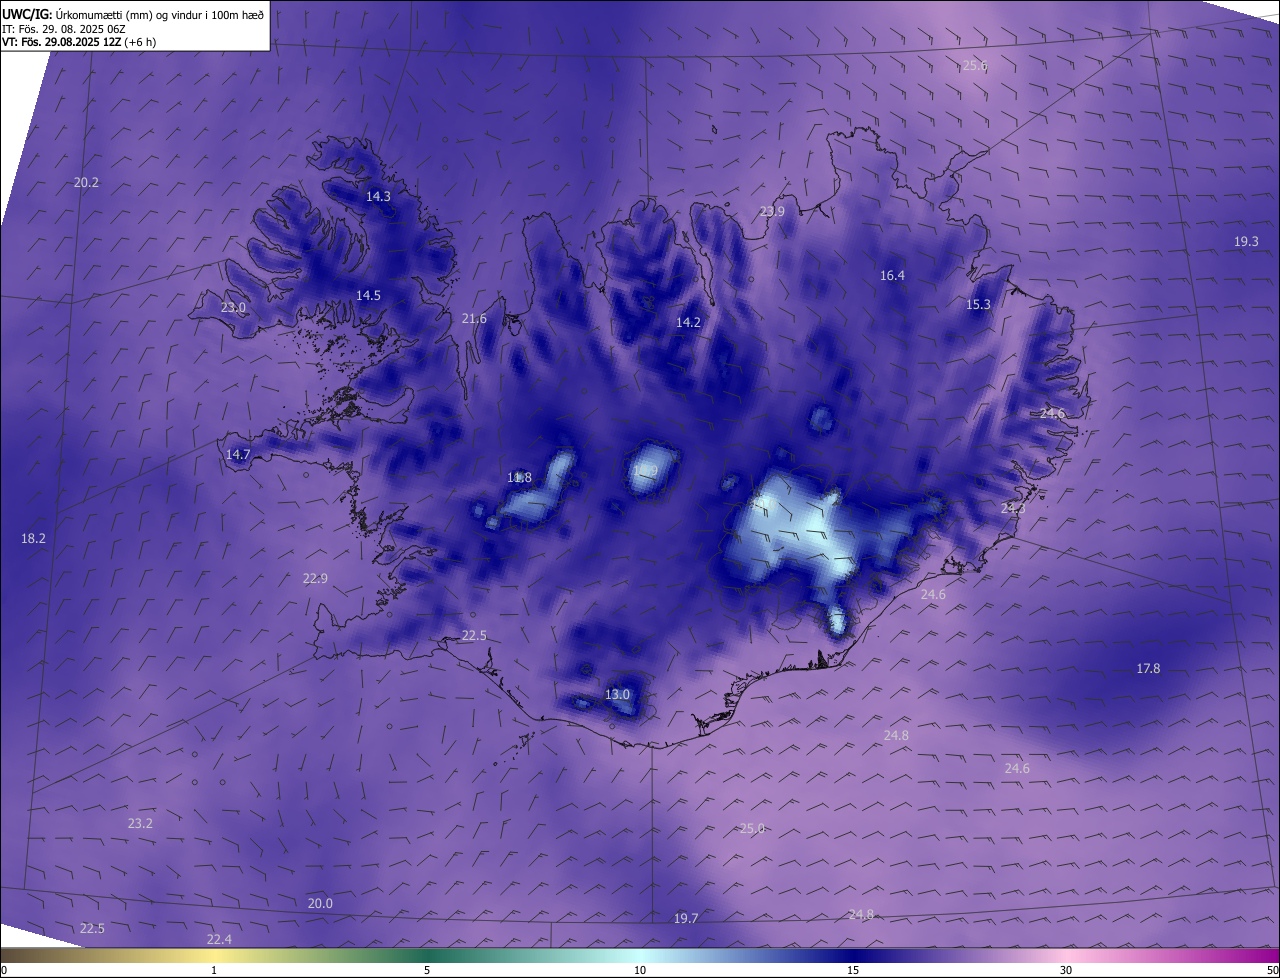Click the 14.2 value label on the map

point(688,323)
